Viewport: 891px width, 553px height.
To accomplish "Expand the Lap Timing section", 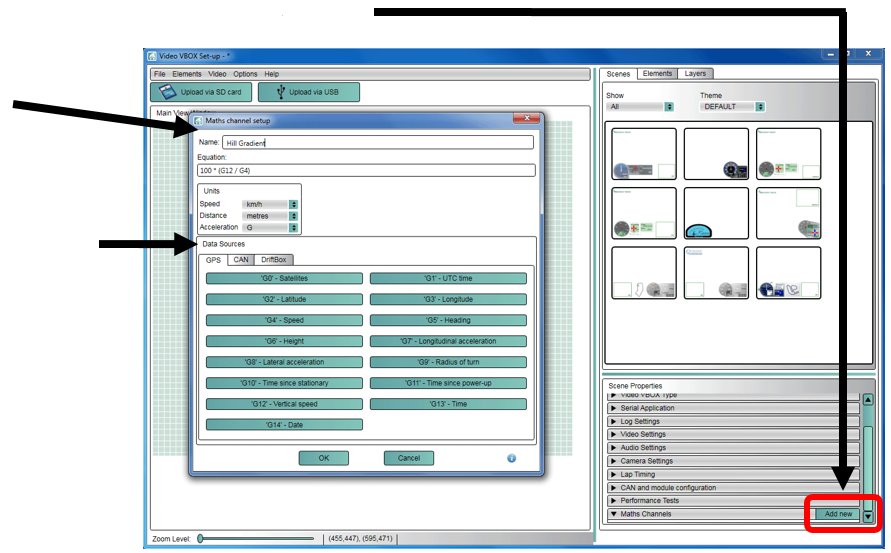I will pyautogui.click(x=733, y=475).
